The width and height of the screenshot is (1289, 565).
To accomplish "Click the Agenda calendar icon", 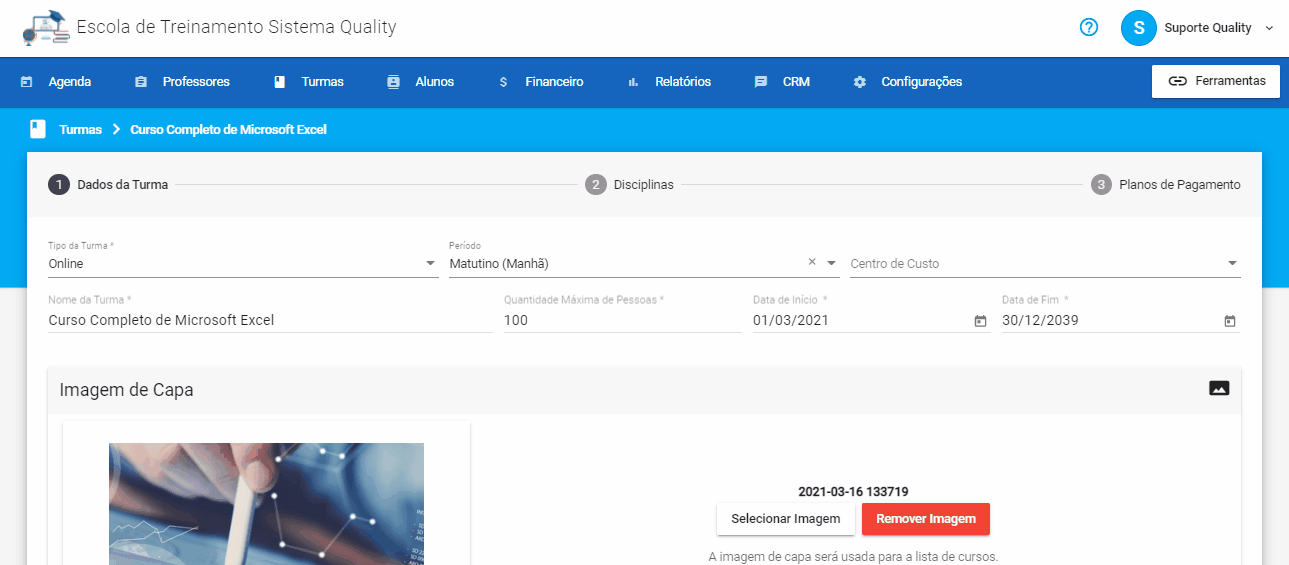I will point(27,82).
